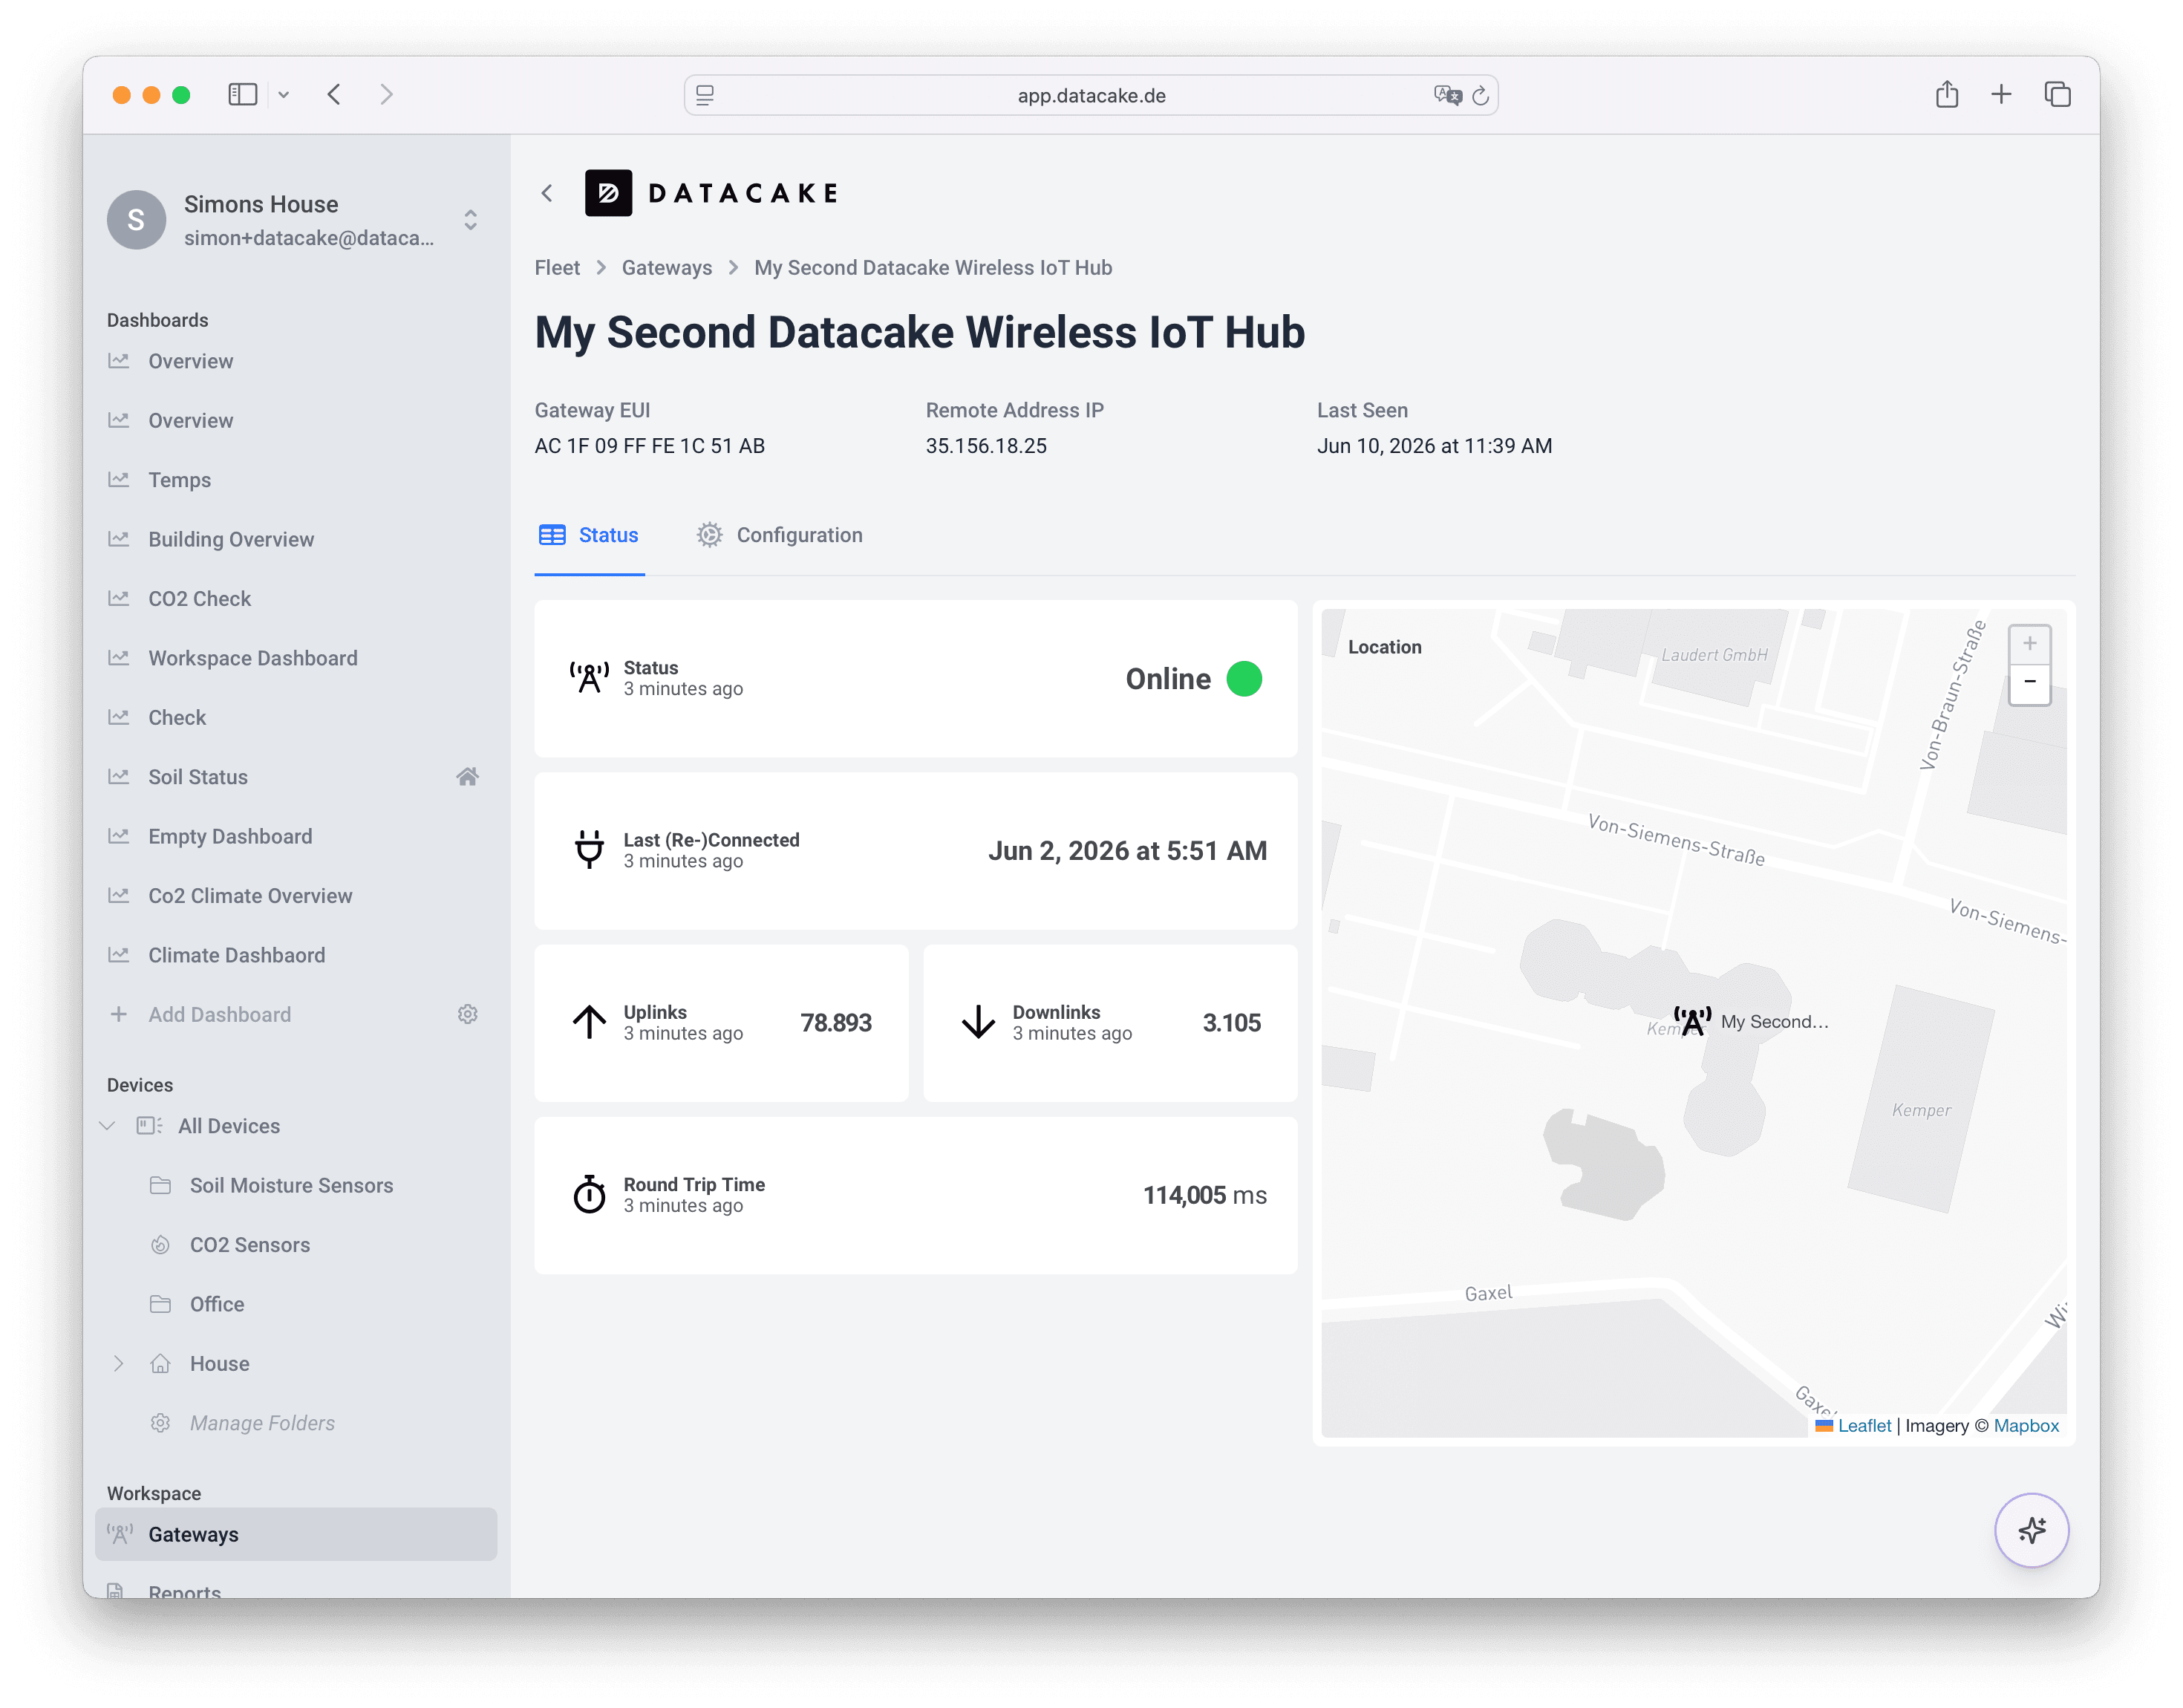Open a new tab with plus icon
The height and width of the screenshot is (1708, 2183).
pos(2001,95)
